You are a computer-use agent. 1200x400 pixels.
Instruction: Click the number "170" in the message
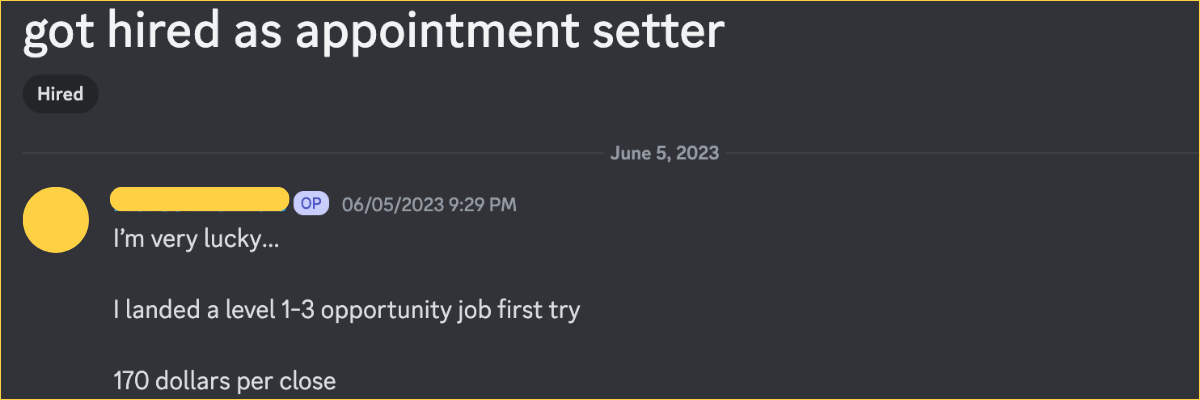130,380
